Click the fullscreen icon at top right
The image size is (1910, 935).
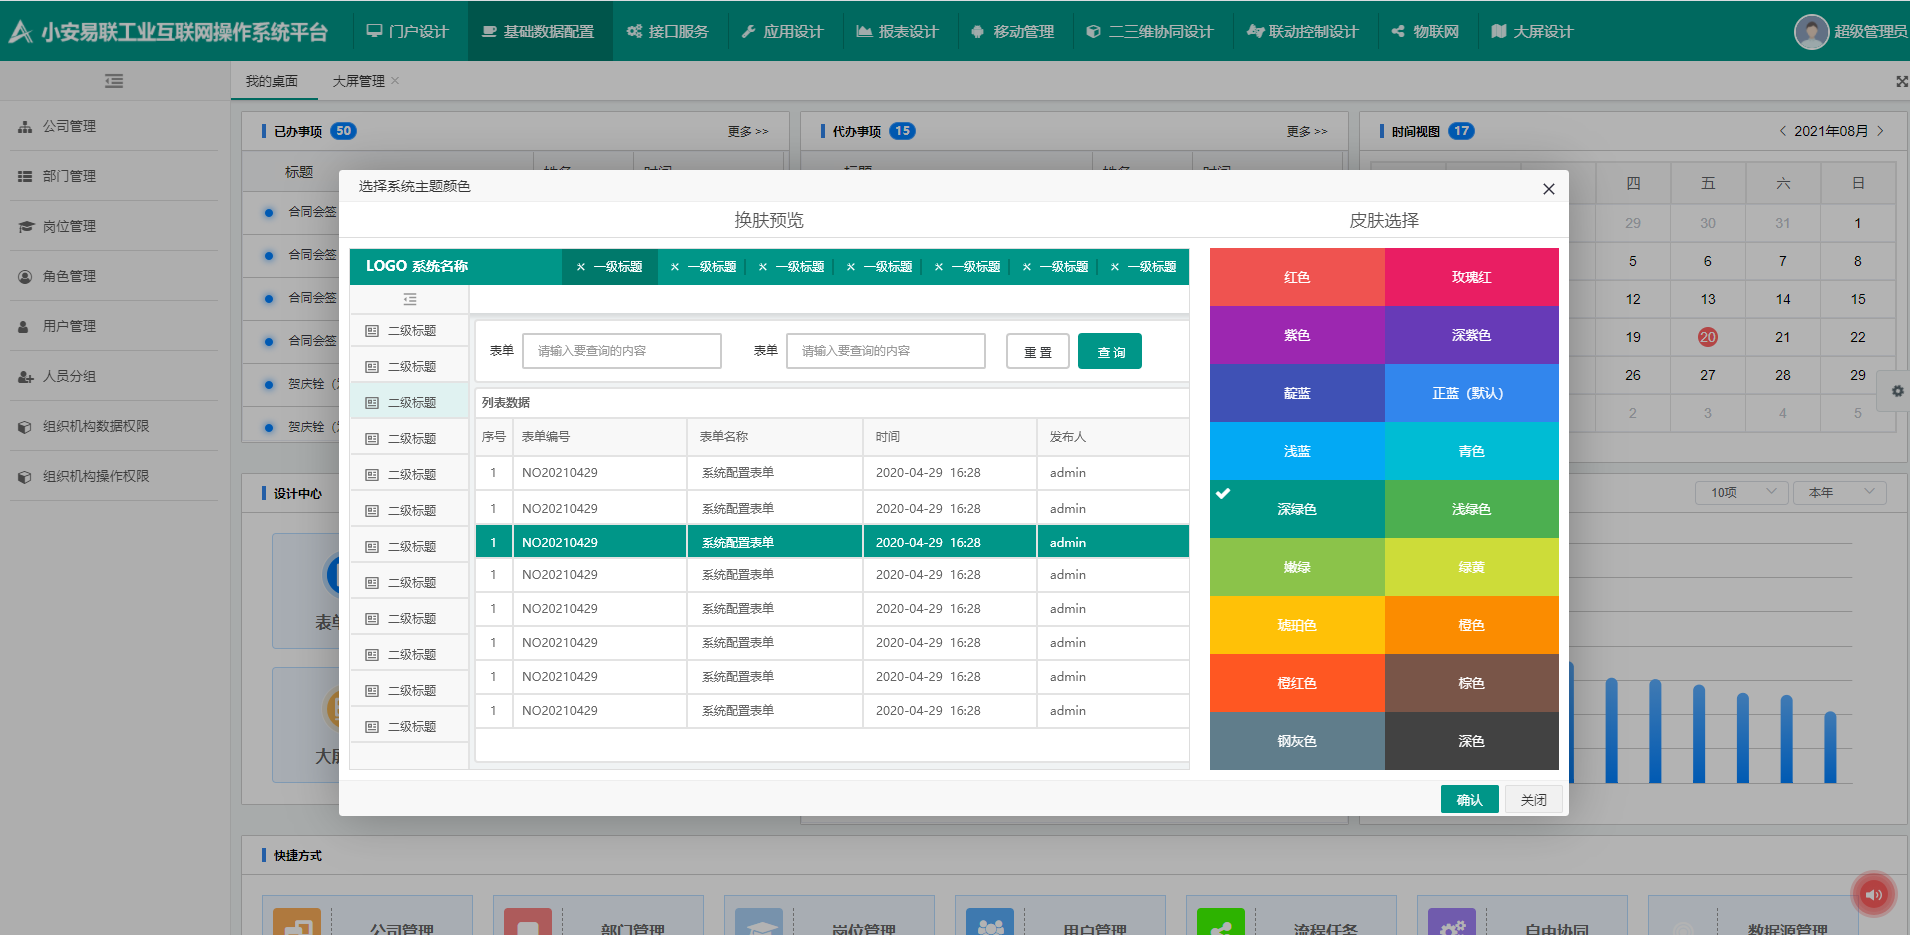1900,82
